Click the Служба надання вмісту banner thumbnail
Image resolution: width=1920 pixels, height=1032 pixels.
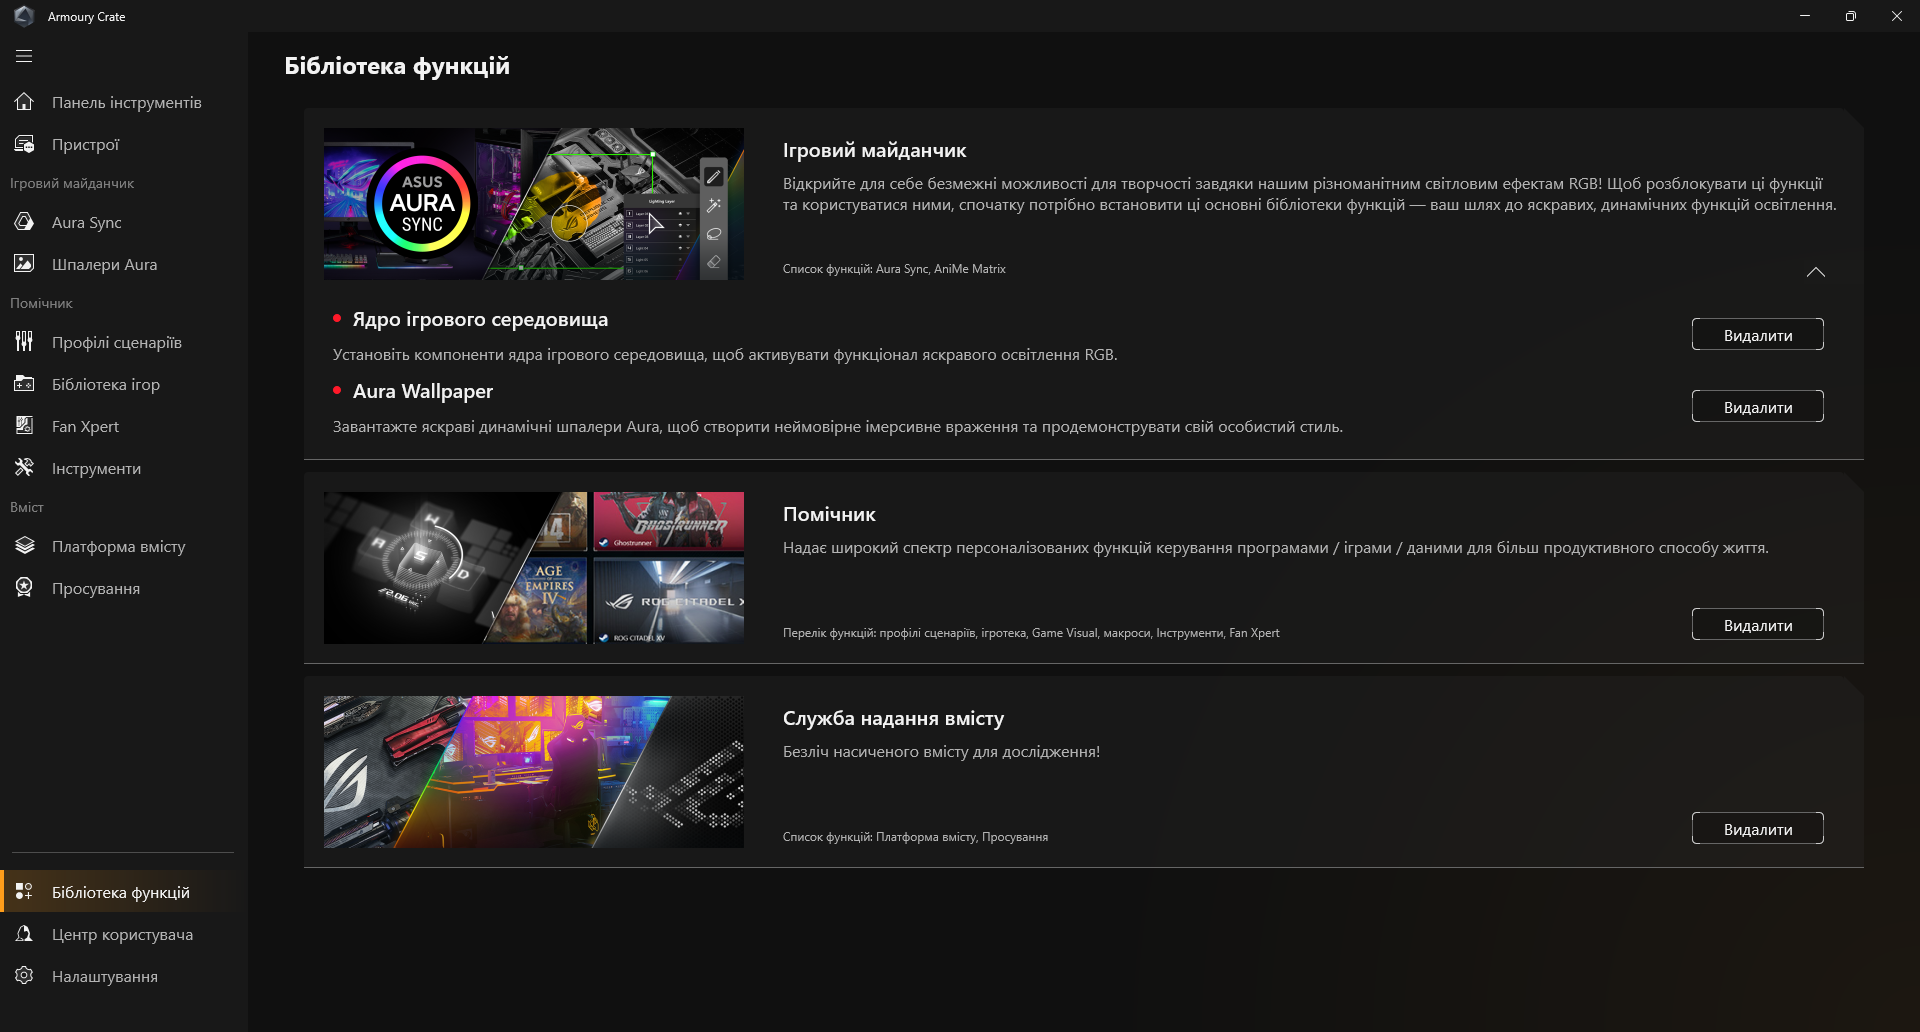534,772
